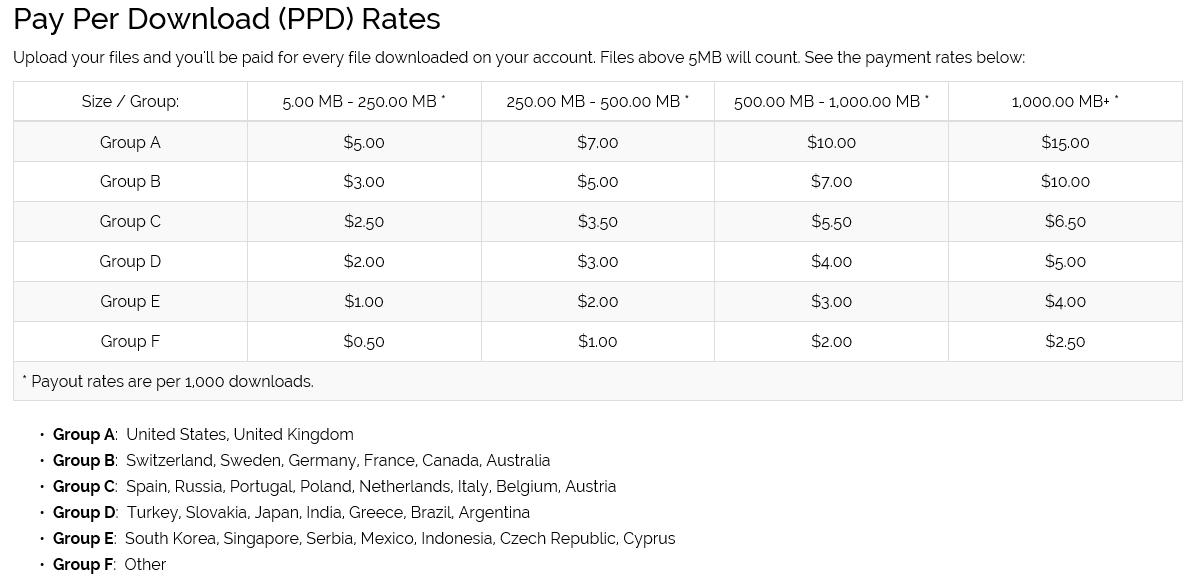Click the $0.50 rate for Group F

364,341
